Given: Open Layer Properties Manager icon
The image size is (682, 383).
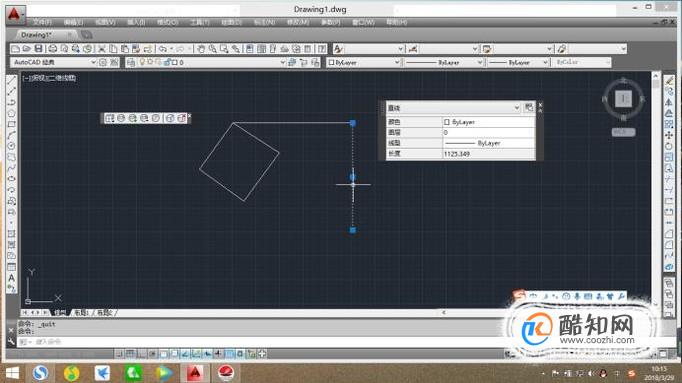Looking at the screenshot, I should pyautogui.click(x=130, y=63).
